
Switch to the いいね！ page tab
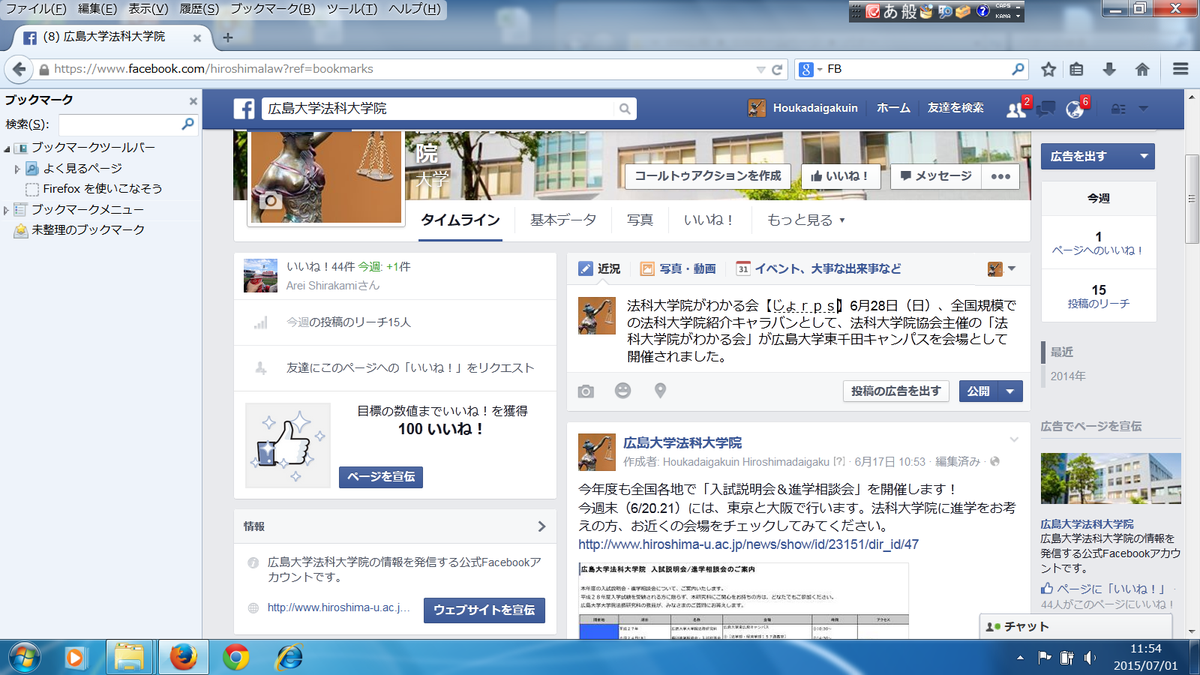(x=710, y=220)
